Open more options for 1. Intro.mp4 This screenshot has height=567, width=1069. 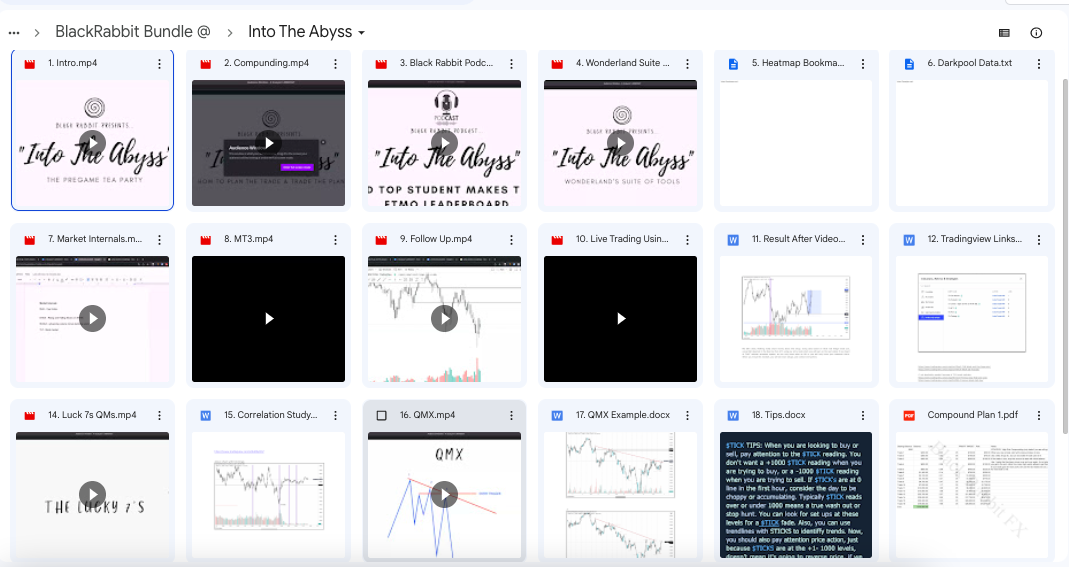click(159, 64)
